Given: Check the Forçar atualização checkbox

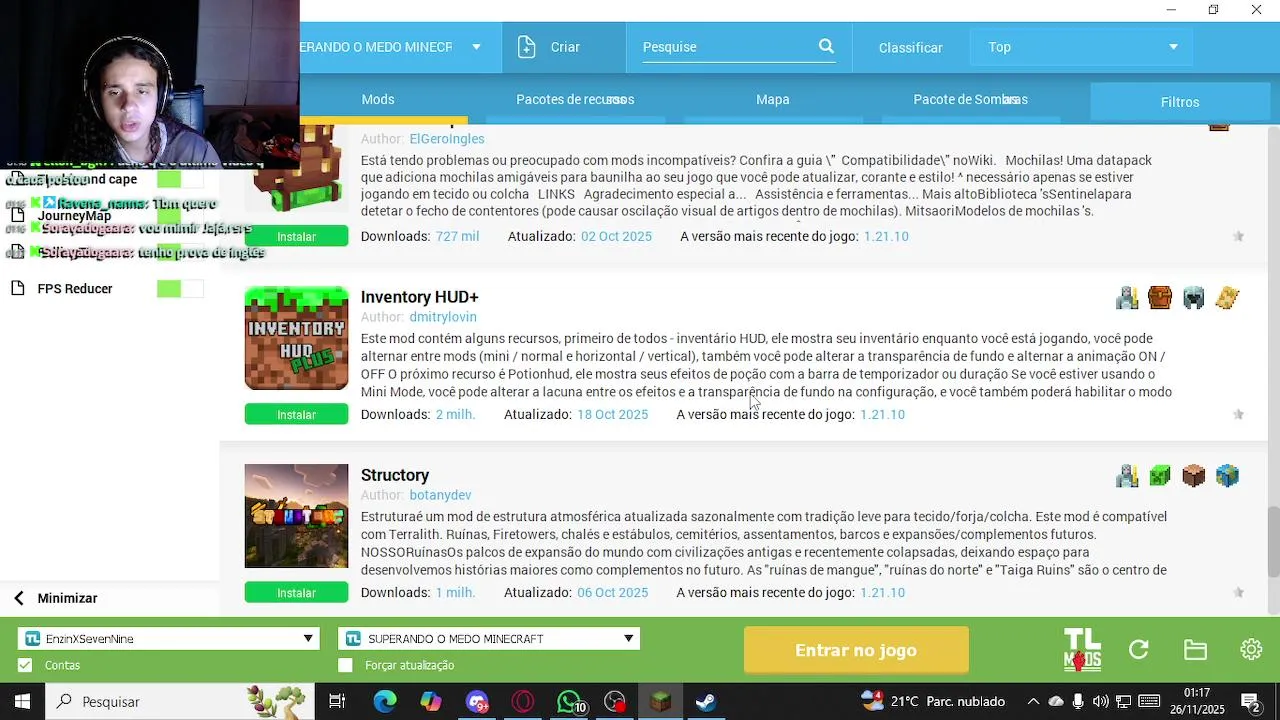Looking at the screenshot, I should pyautogui.click(x=346, y=665).
